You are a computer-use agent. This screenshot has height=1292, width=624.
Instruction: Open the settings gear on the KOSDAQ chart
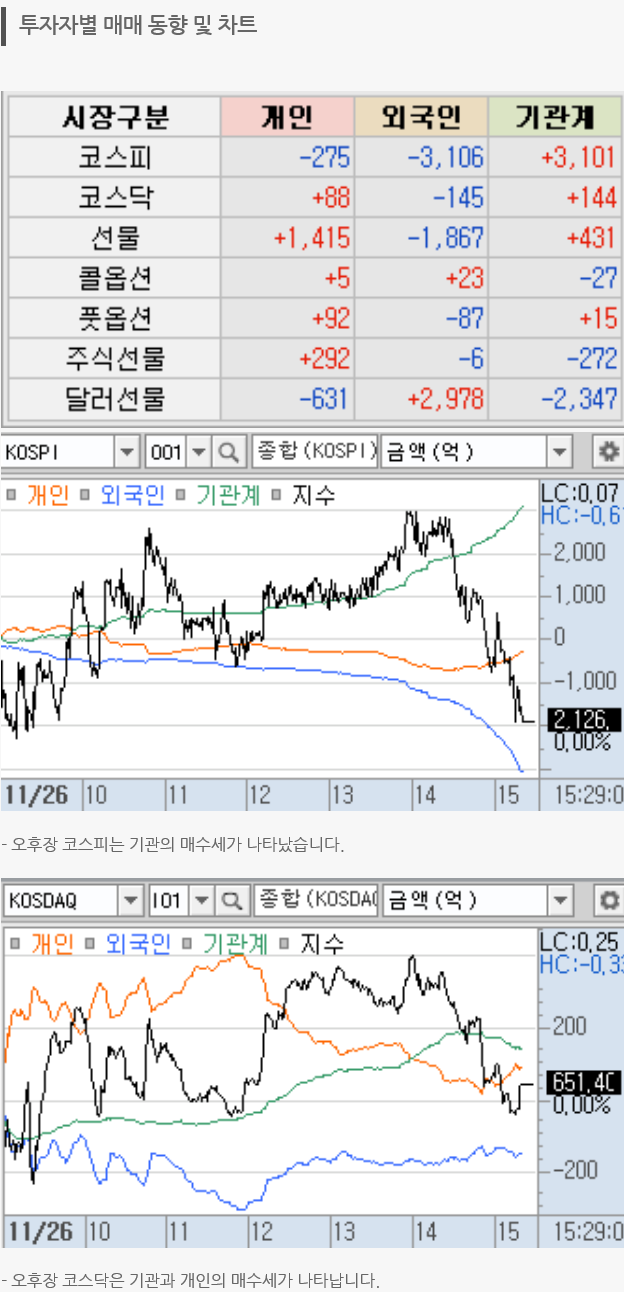tap(607, 901)
